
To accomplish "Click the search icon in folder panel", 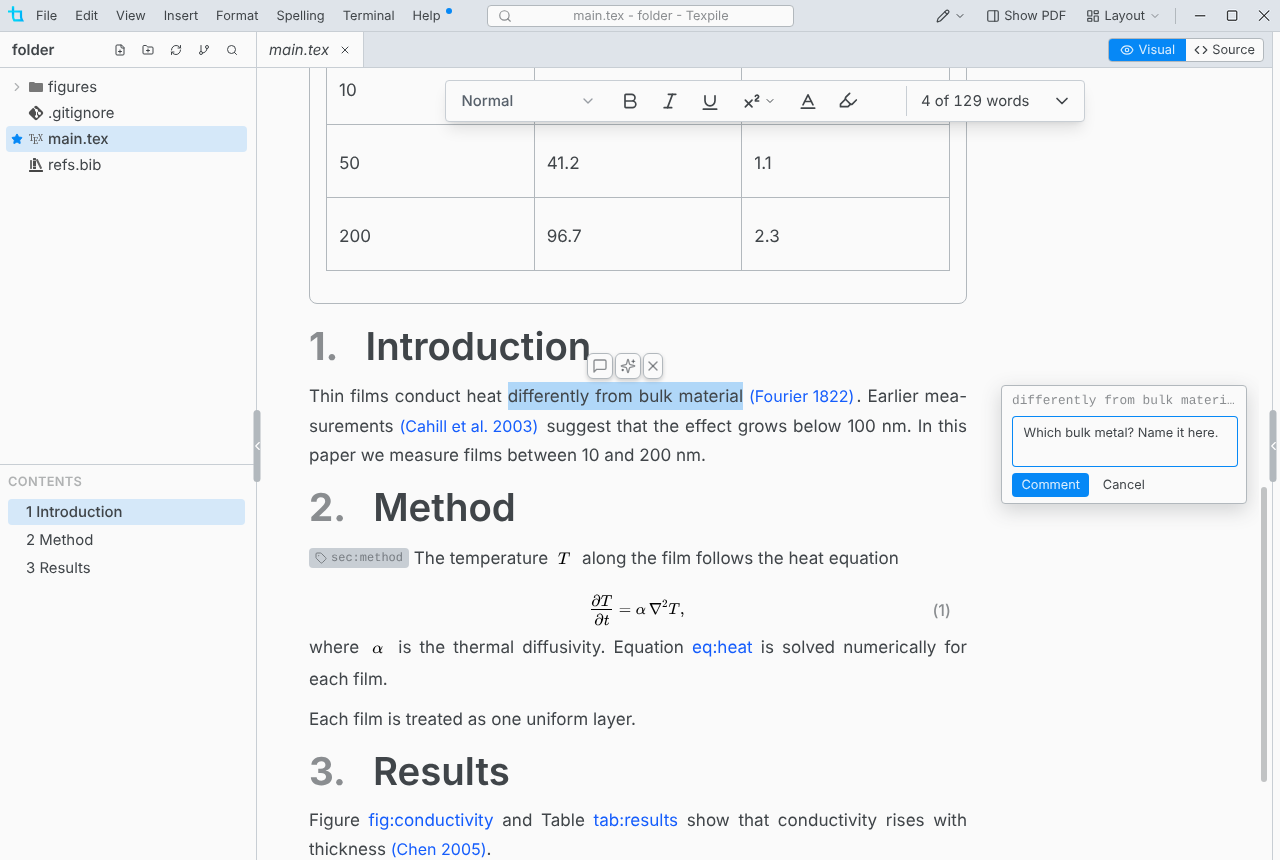I will (x=232, y=50).
